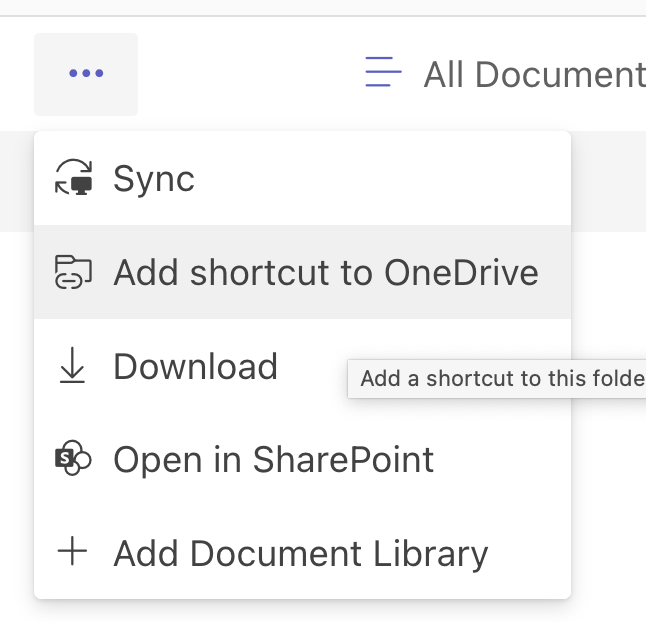Choose Open in SharePoint
Screen dimensions: 646x622
coord(302,459)
